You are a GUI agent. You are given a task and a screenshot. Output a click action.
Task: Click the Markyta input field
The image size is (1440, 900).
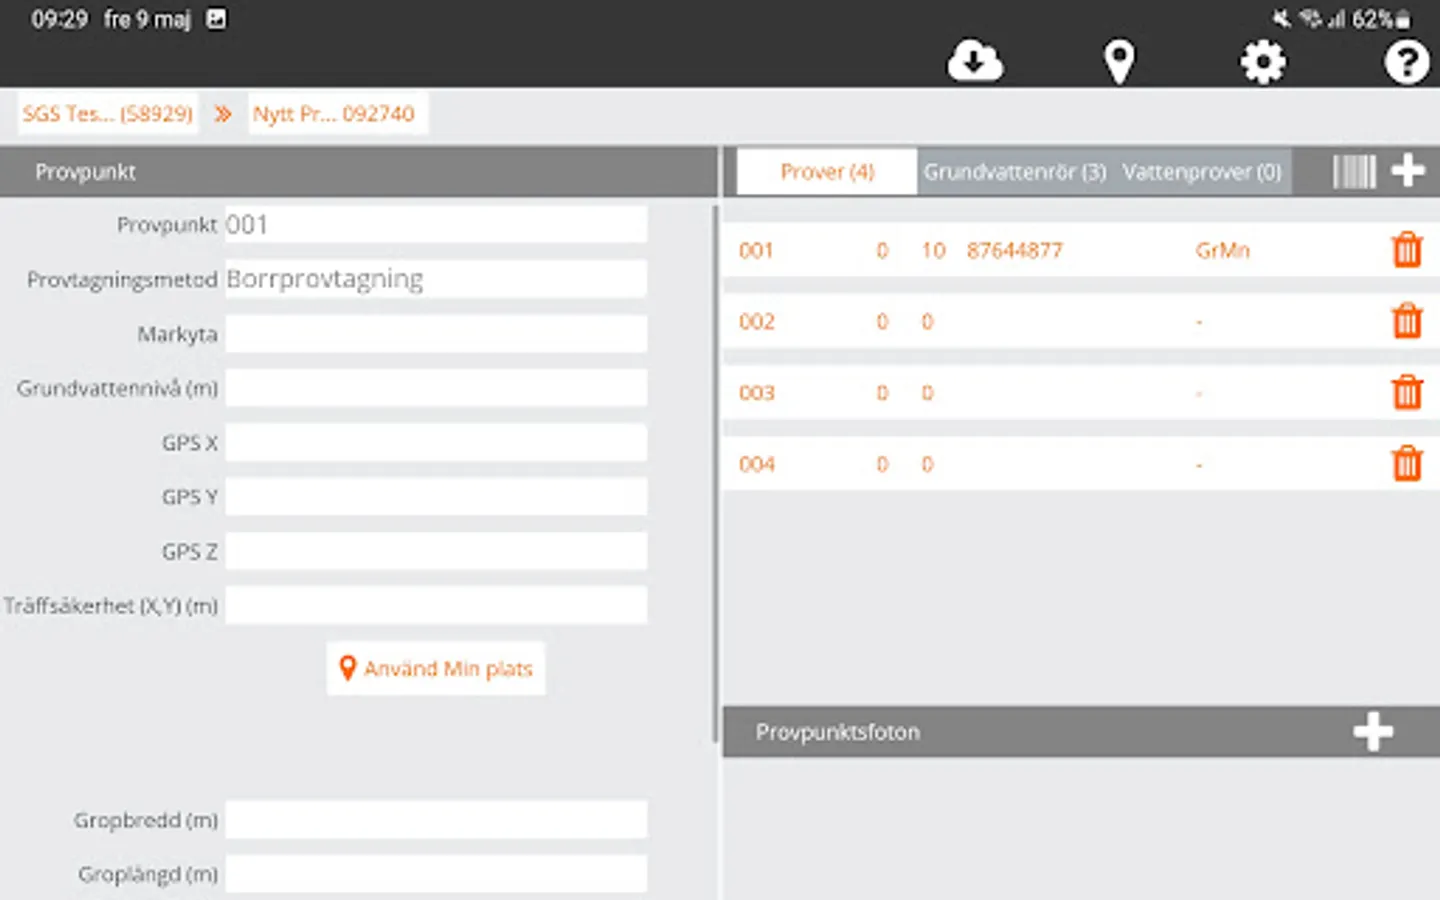(x=435, y=333)
